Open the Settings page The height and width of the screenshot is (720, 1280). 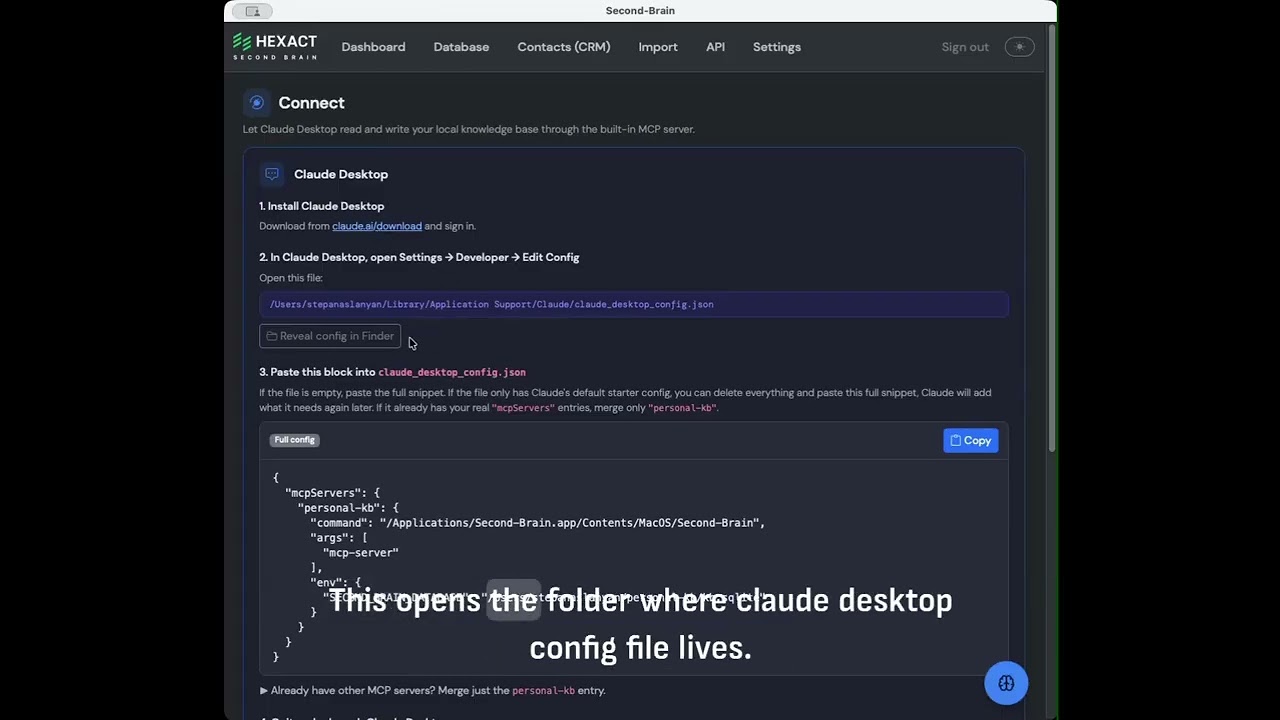[777, 47]
